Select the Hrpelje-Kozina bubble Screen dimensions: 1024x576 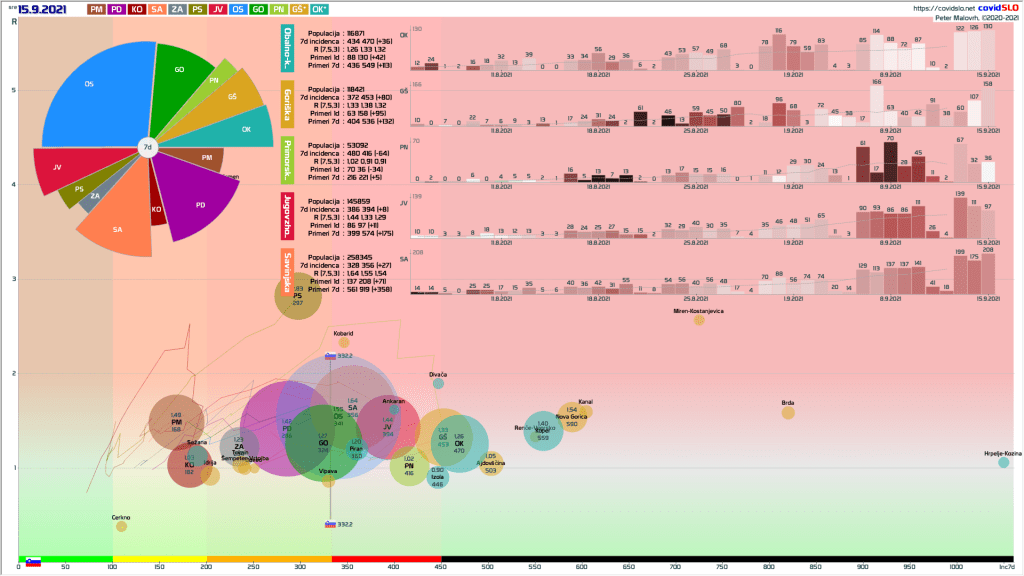pyautogui.click(x=1003, y=462)
